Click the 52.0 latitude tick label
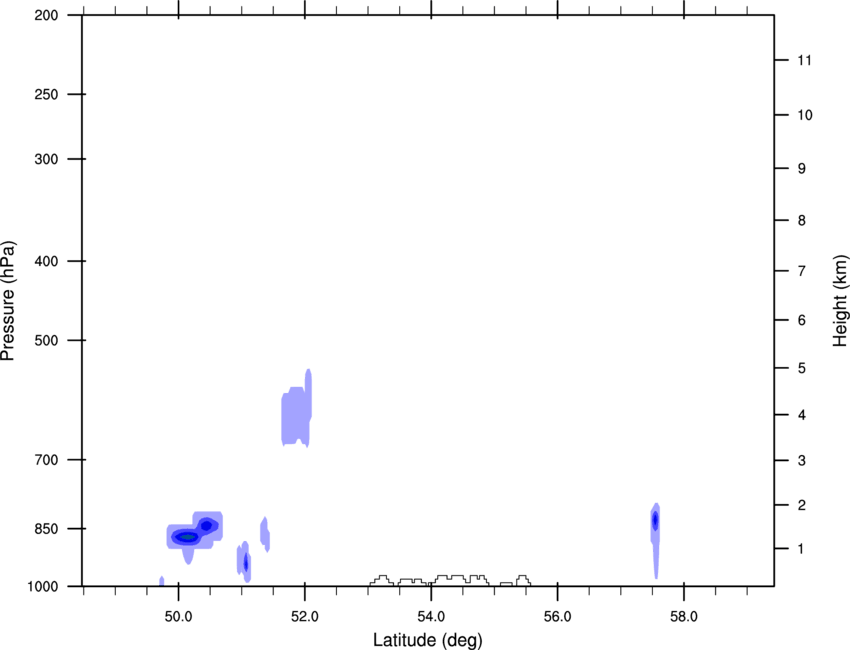Viewport: 850px width, 650px height. pos(305,617)
